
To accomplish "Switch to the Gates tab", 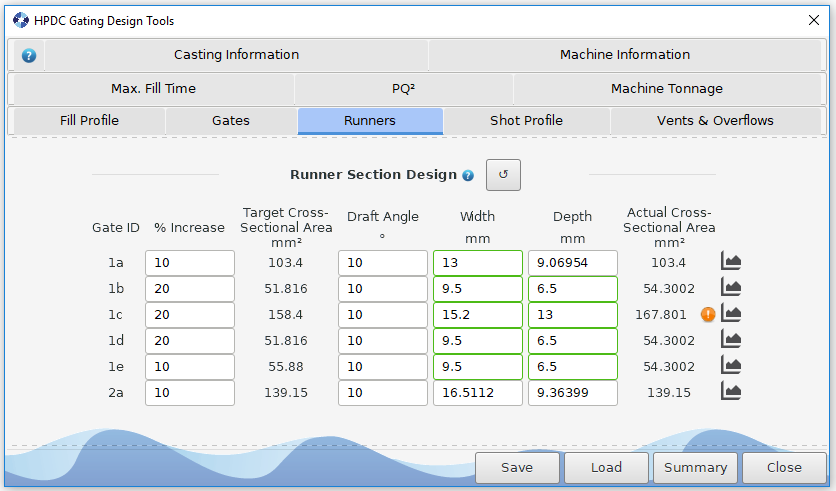I will coord(231,121).
